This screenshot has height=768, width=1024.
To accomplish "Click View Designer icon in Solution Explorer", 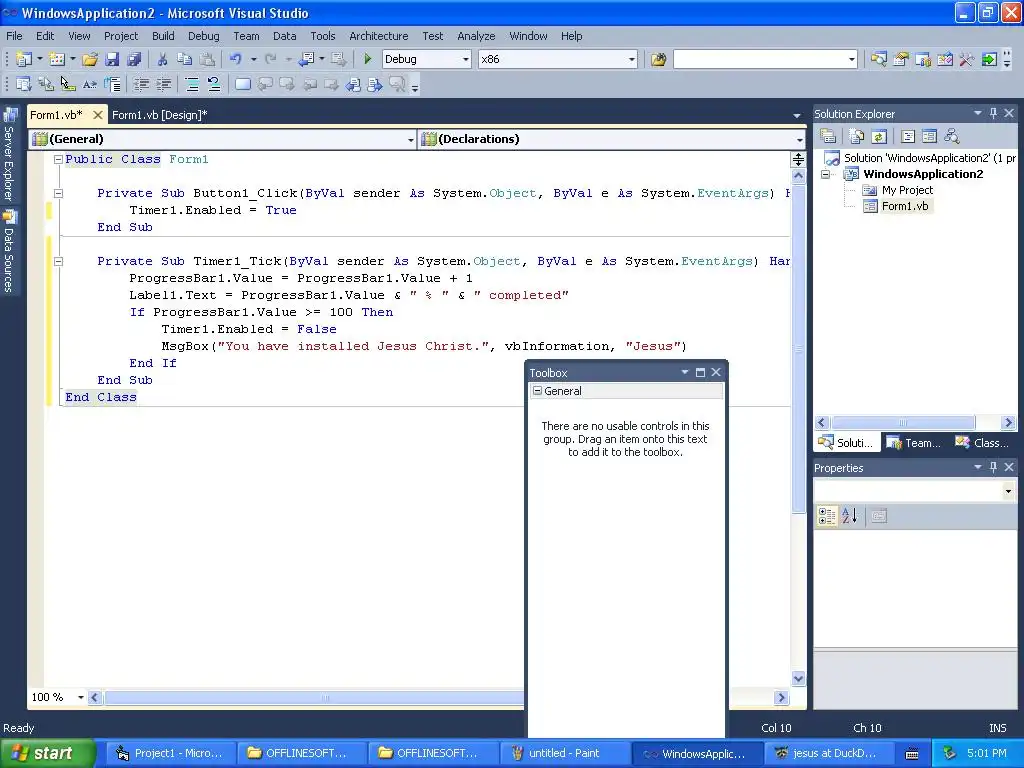I will [x=929, y=136].
